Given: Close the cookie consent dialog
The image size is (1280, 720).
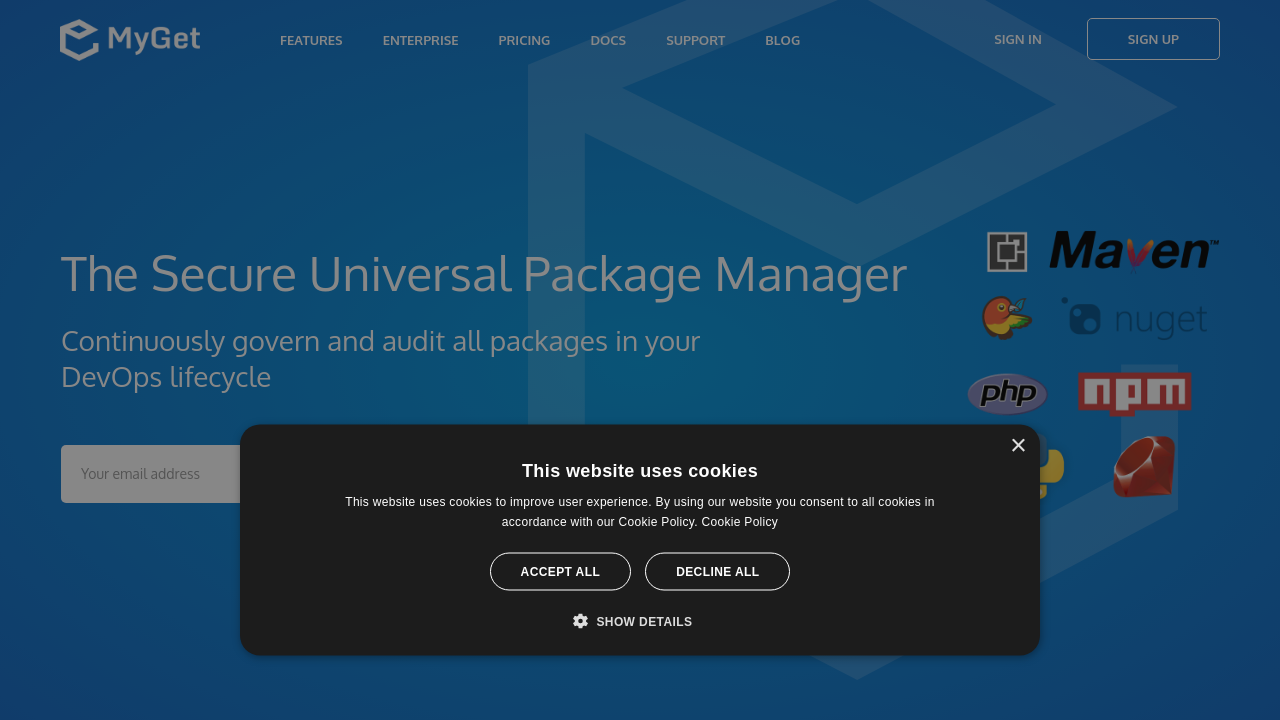Looking at the screenshot, I should click(x=1018, y=445).
